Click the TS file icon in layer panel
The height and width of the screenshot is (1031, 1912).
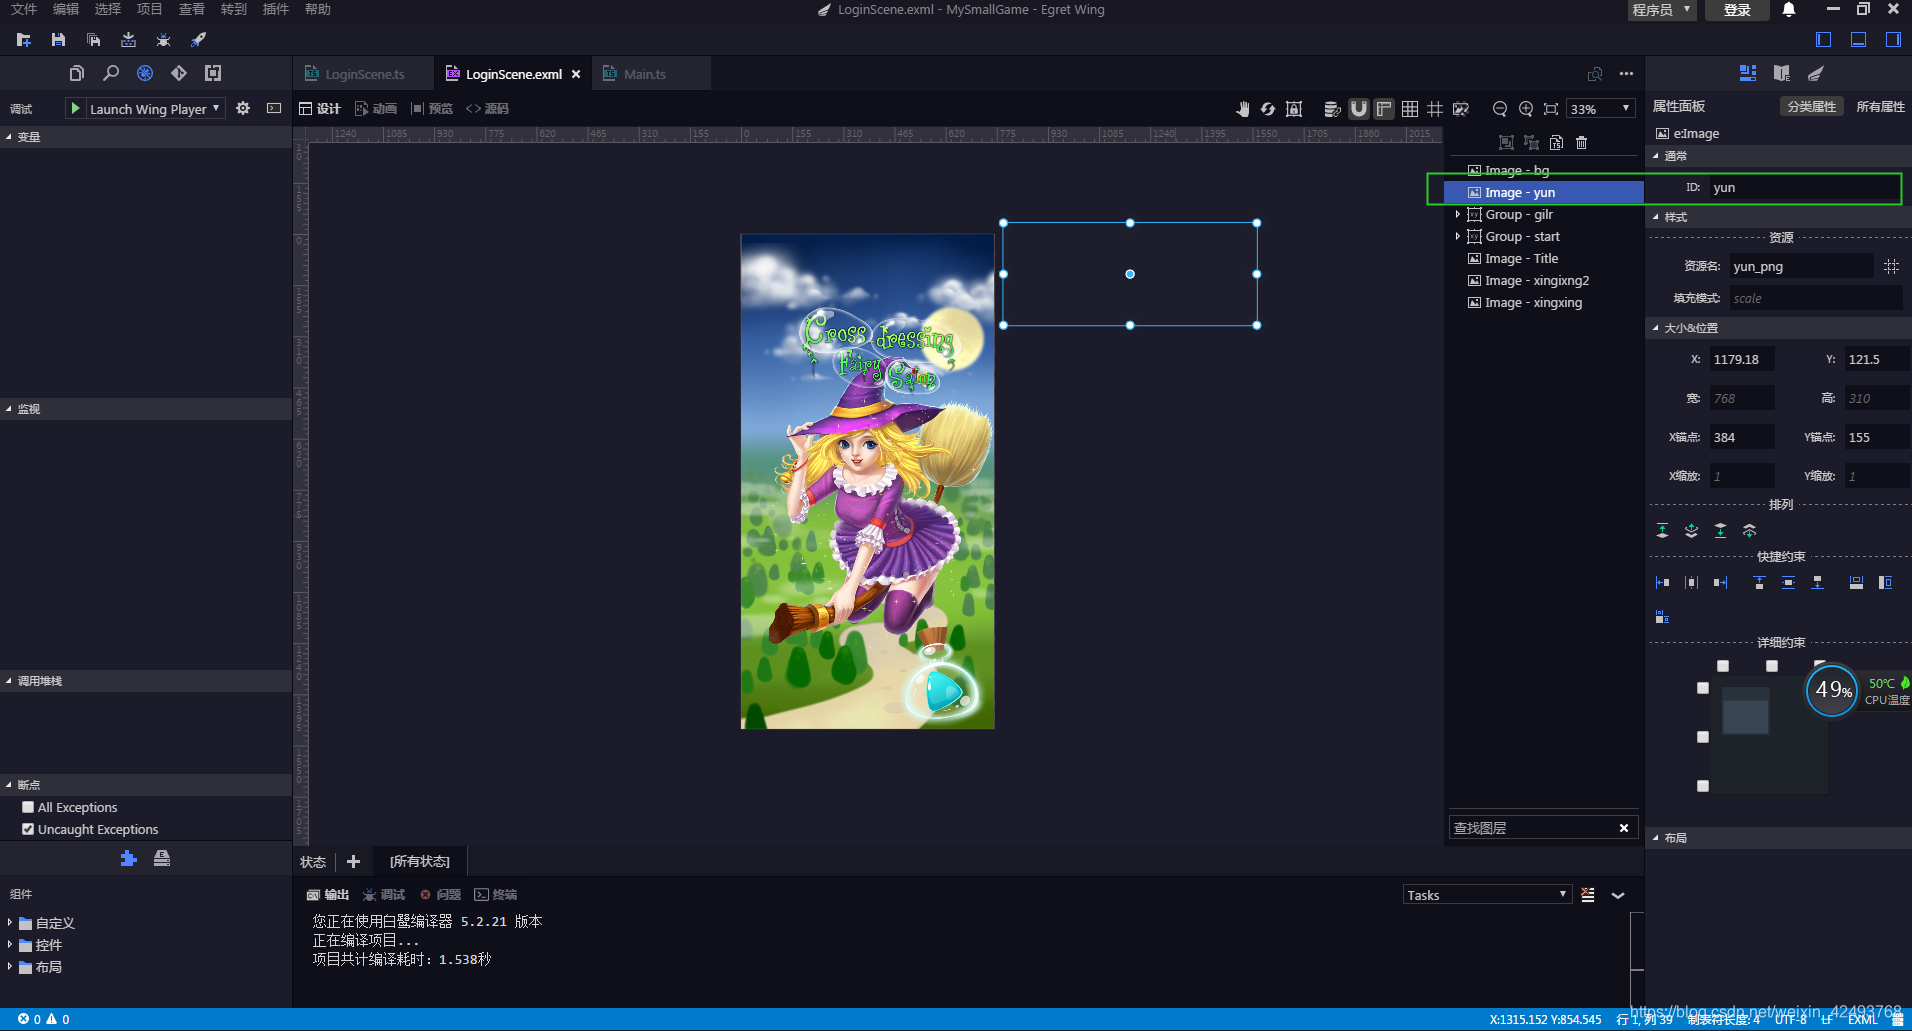tap(1556, 143)
